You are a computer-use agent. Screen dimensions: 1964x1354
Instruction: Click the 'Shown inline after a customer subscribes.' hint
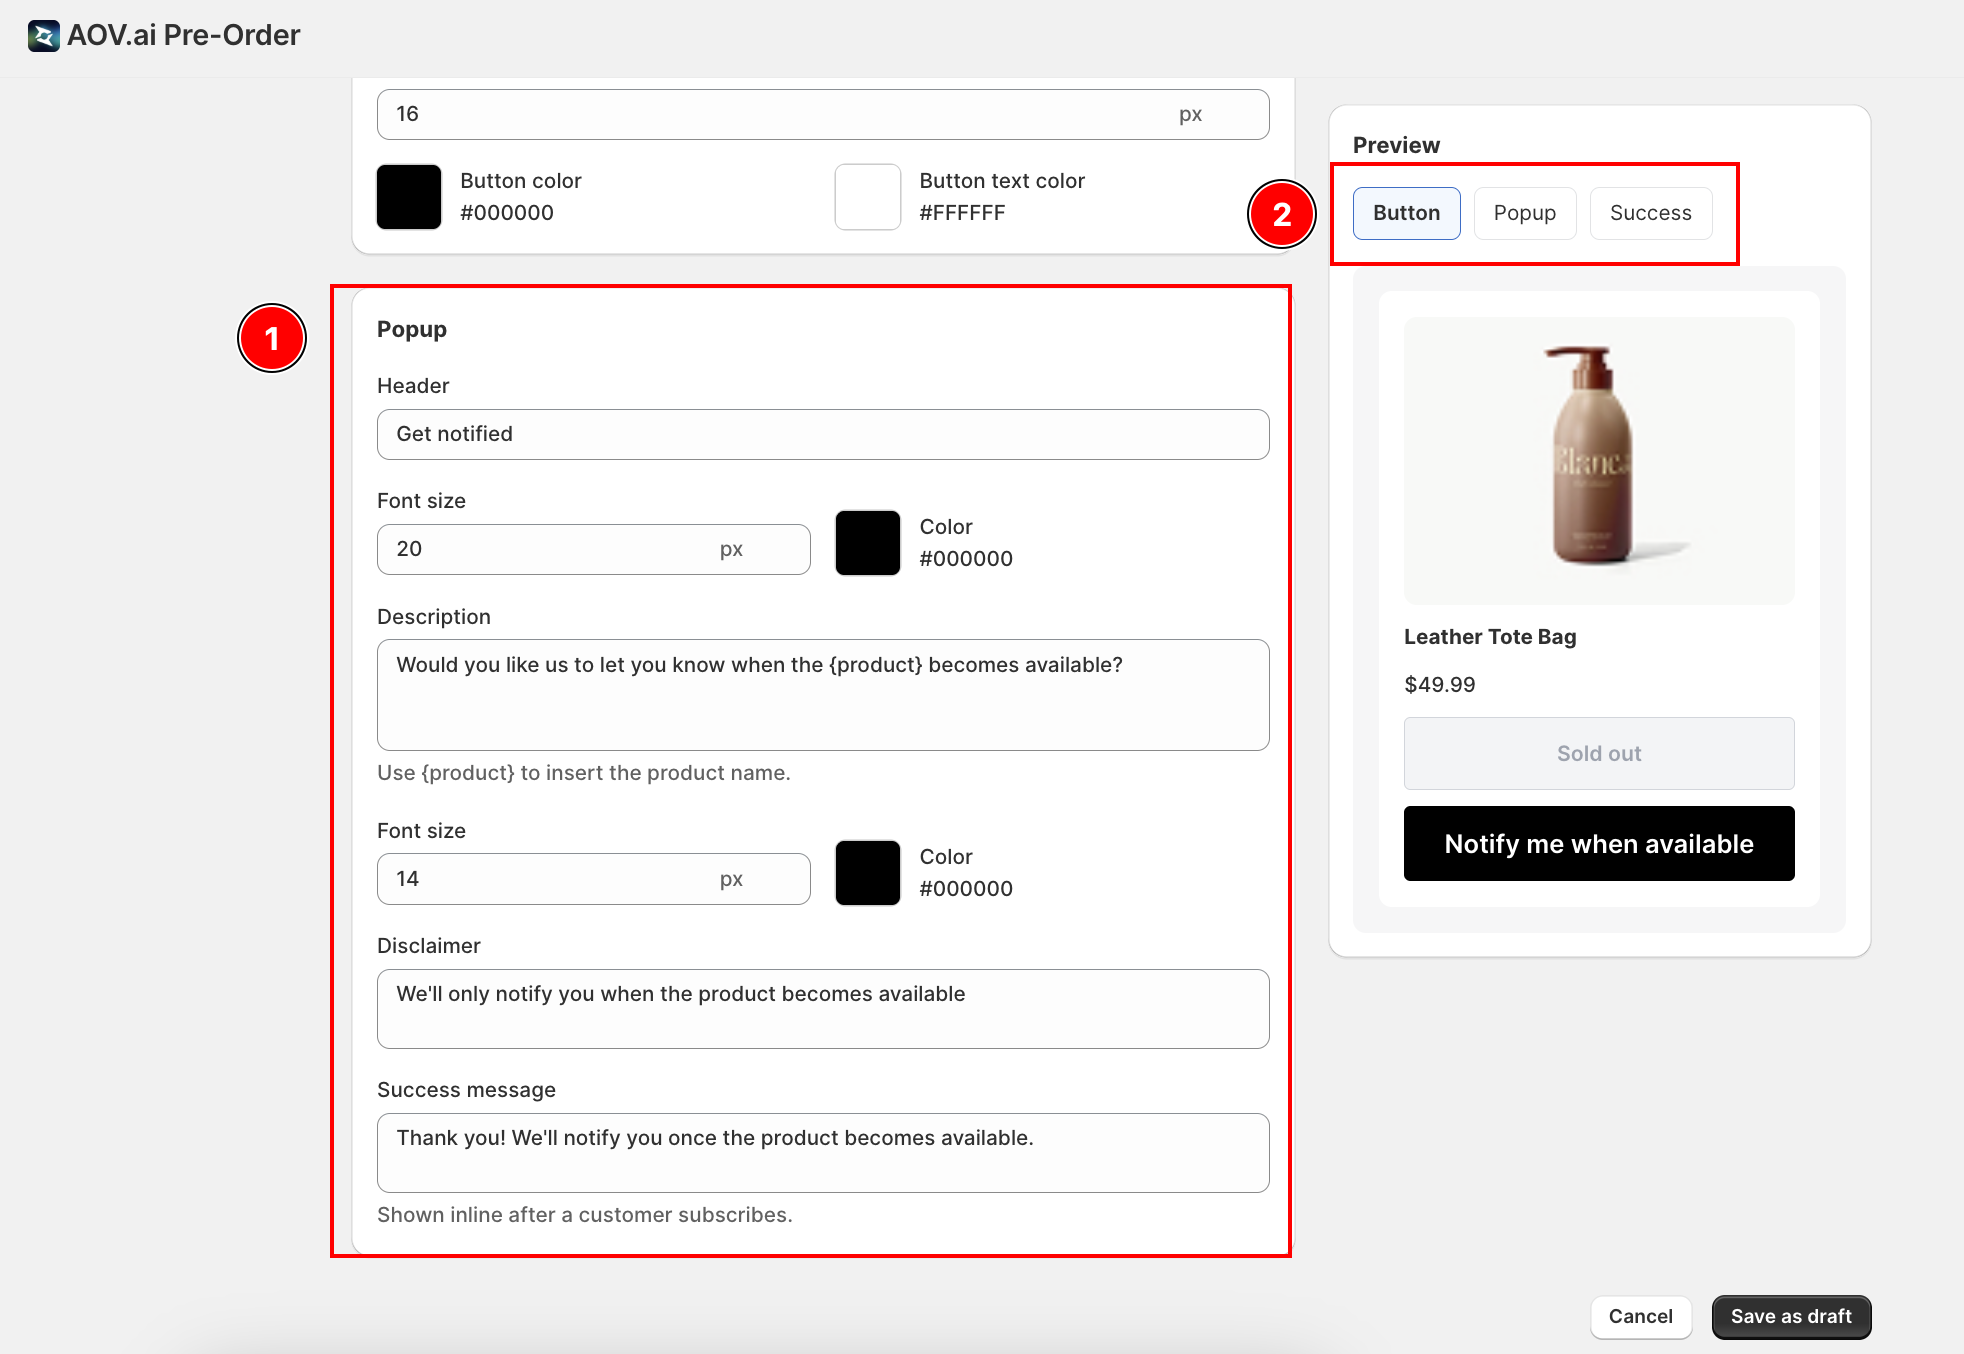(585, 1215)
